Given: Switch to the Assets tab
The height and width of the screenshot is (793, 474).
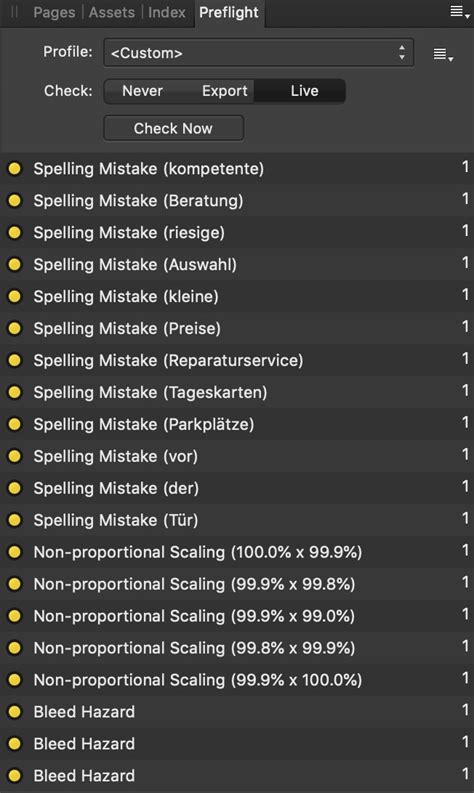Looking at the screenshot, I should coord(112,12).
